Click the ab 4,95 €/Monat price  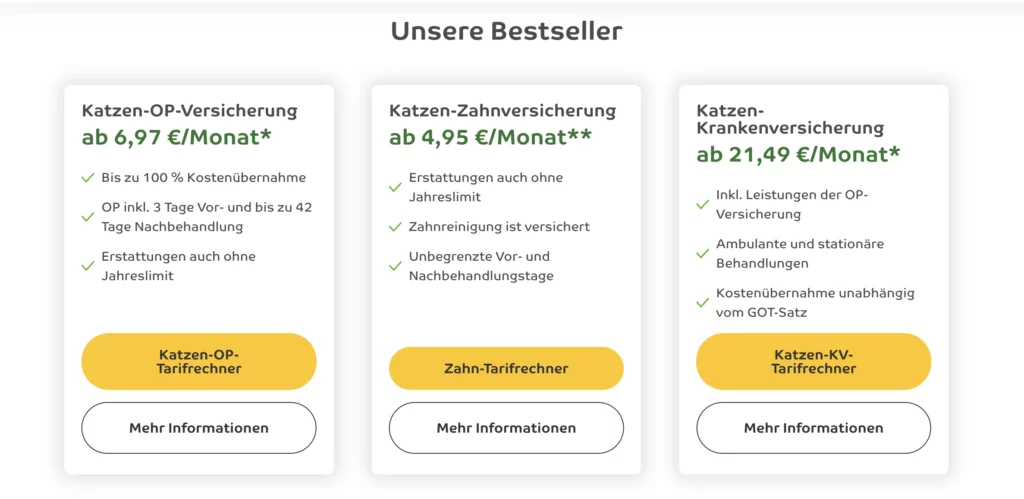490,137
